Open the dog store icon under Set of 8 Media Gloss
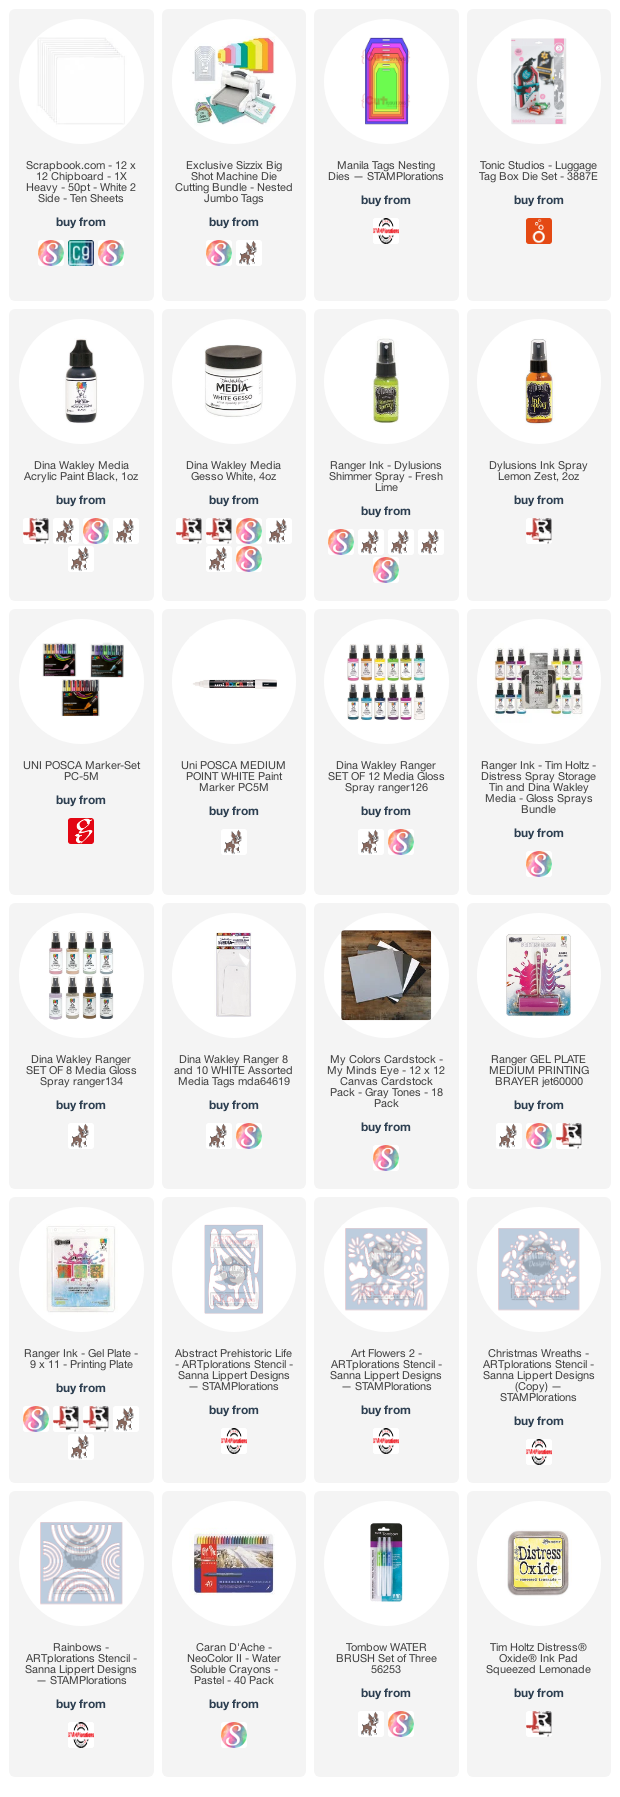This screenshot has height=1797, width=620. pyautogui.click(x=81, y=1136)
